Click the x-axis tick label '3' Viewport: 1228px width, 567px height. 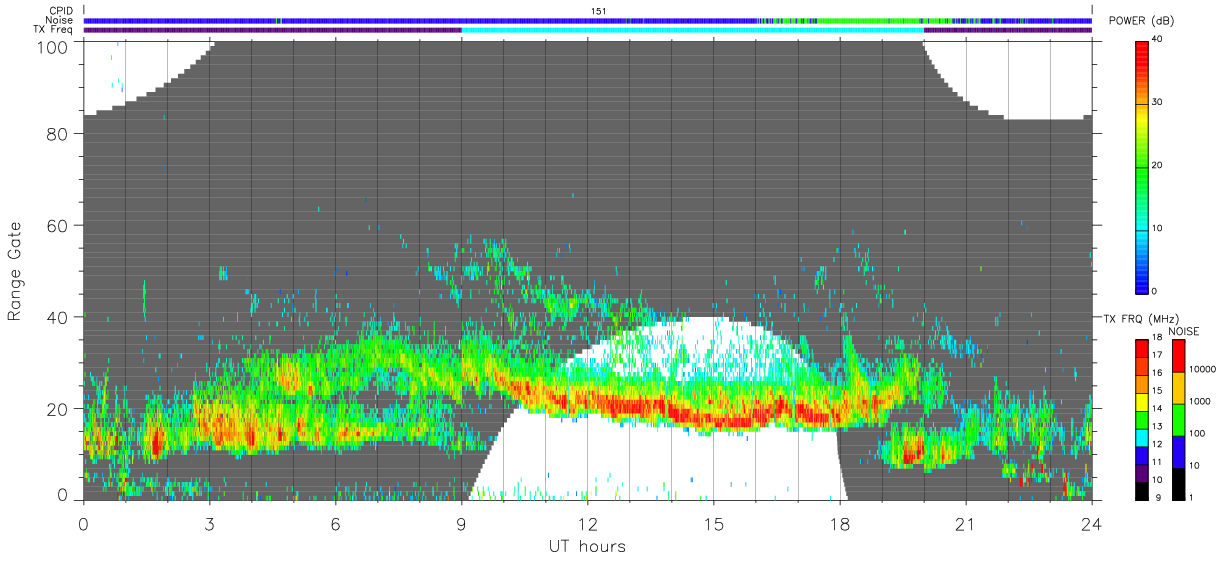pos(209,523)
